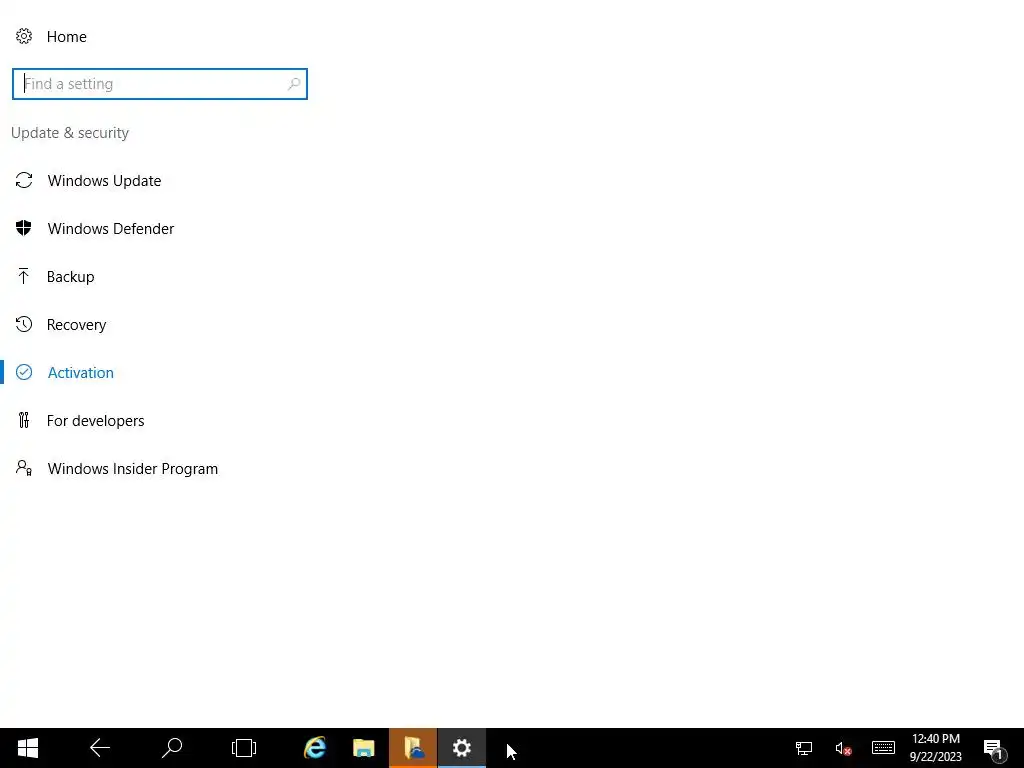Select the Activation page
This screenshot has width=1024, height=768.
pos(80,373)
